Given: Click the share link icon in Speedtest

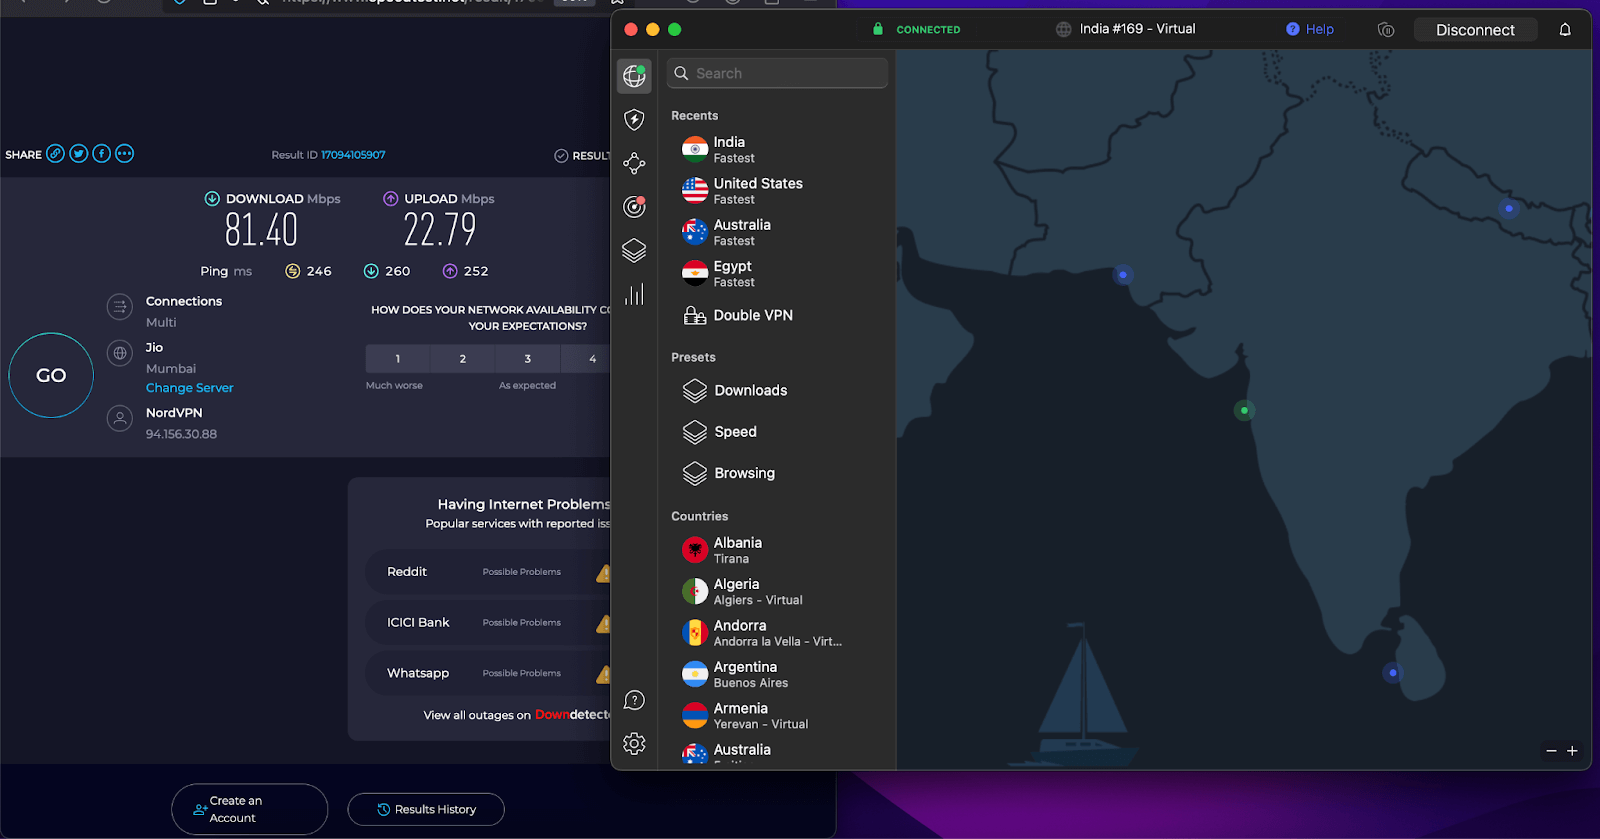Looking at the screenshot, I should pyautogui.click(x=55, y=153).
